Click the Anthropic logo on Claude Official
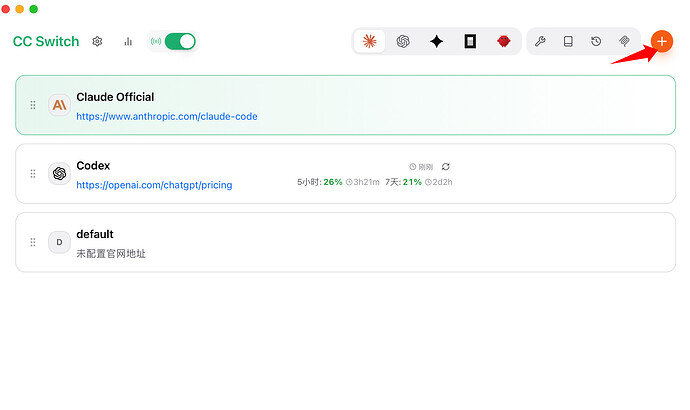The width and height of the screenshot is (690, 410). (59, 105)
